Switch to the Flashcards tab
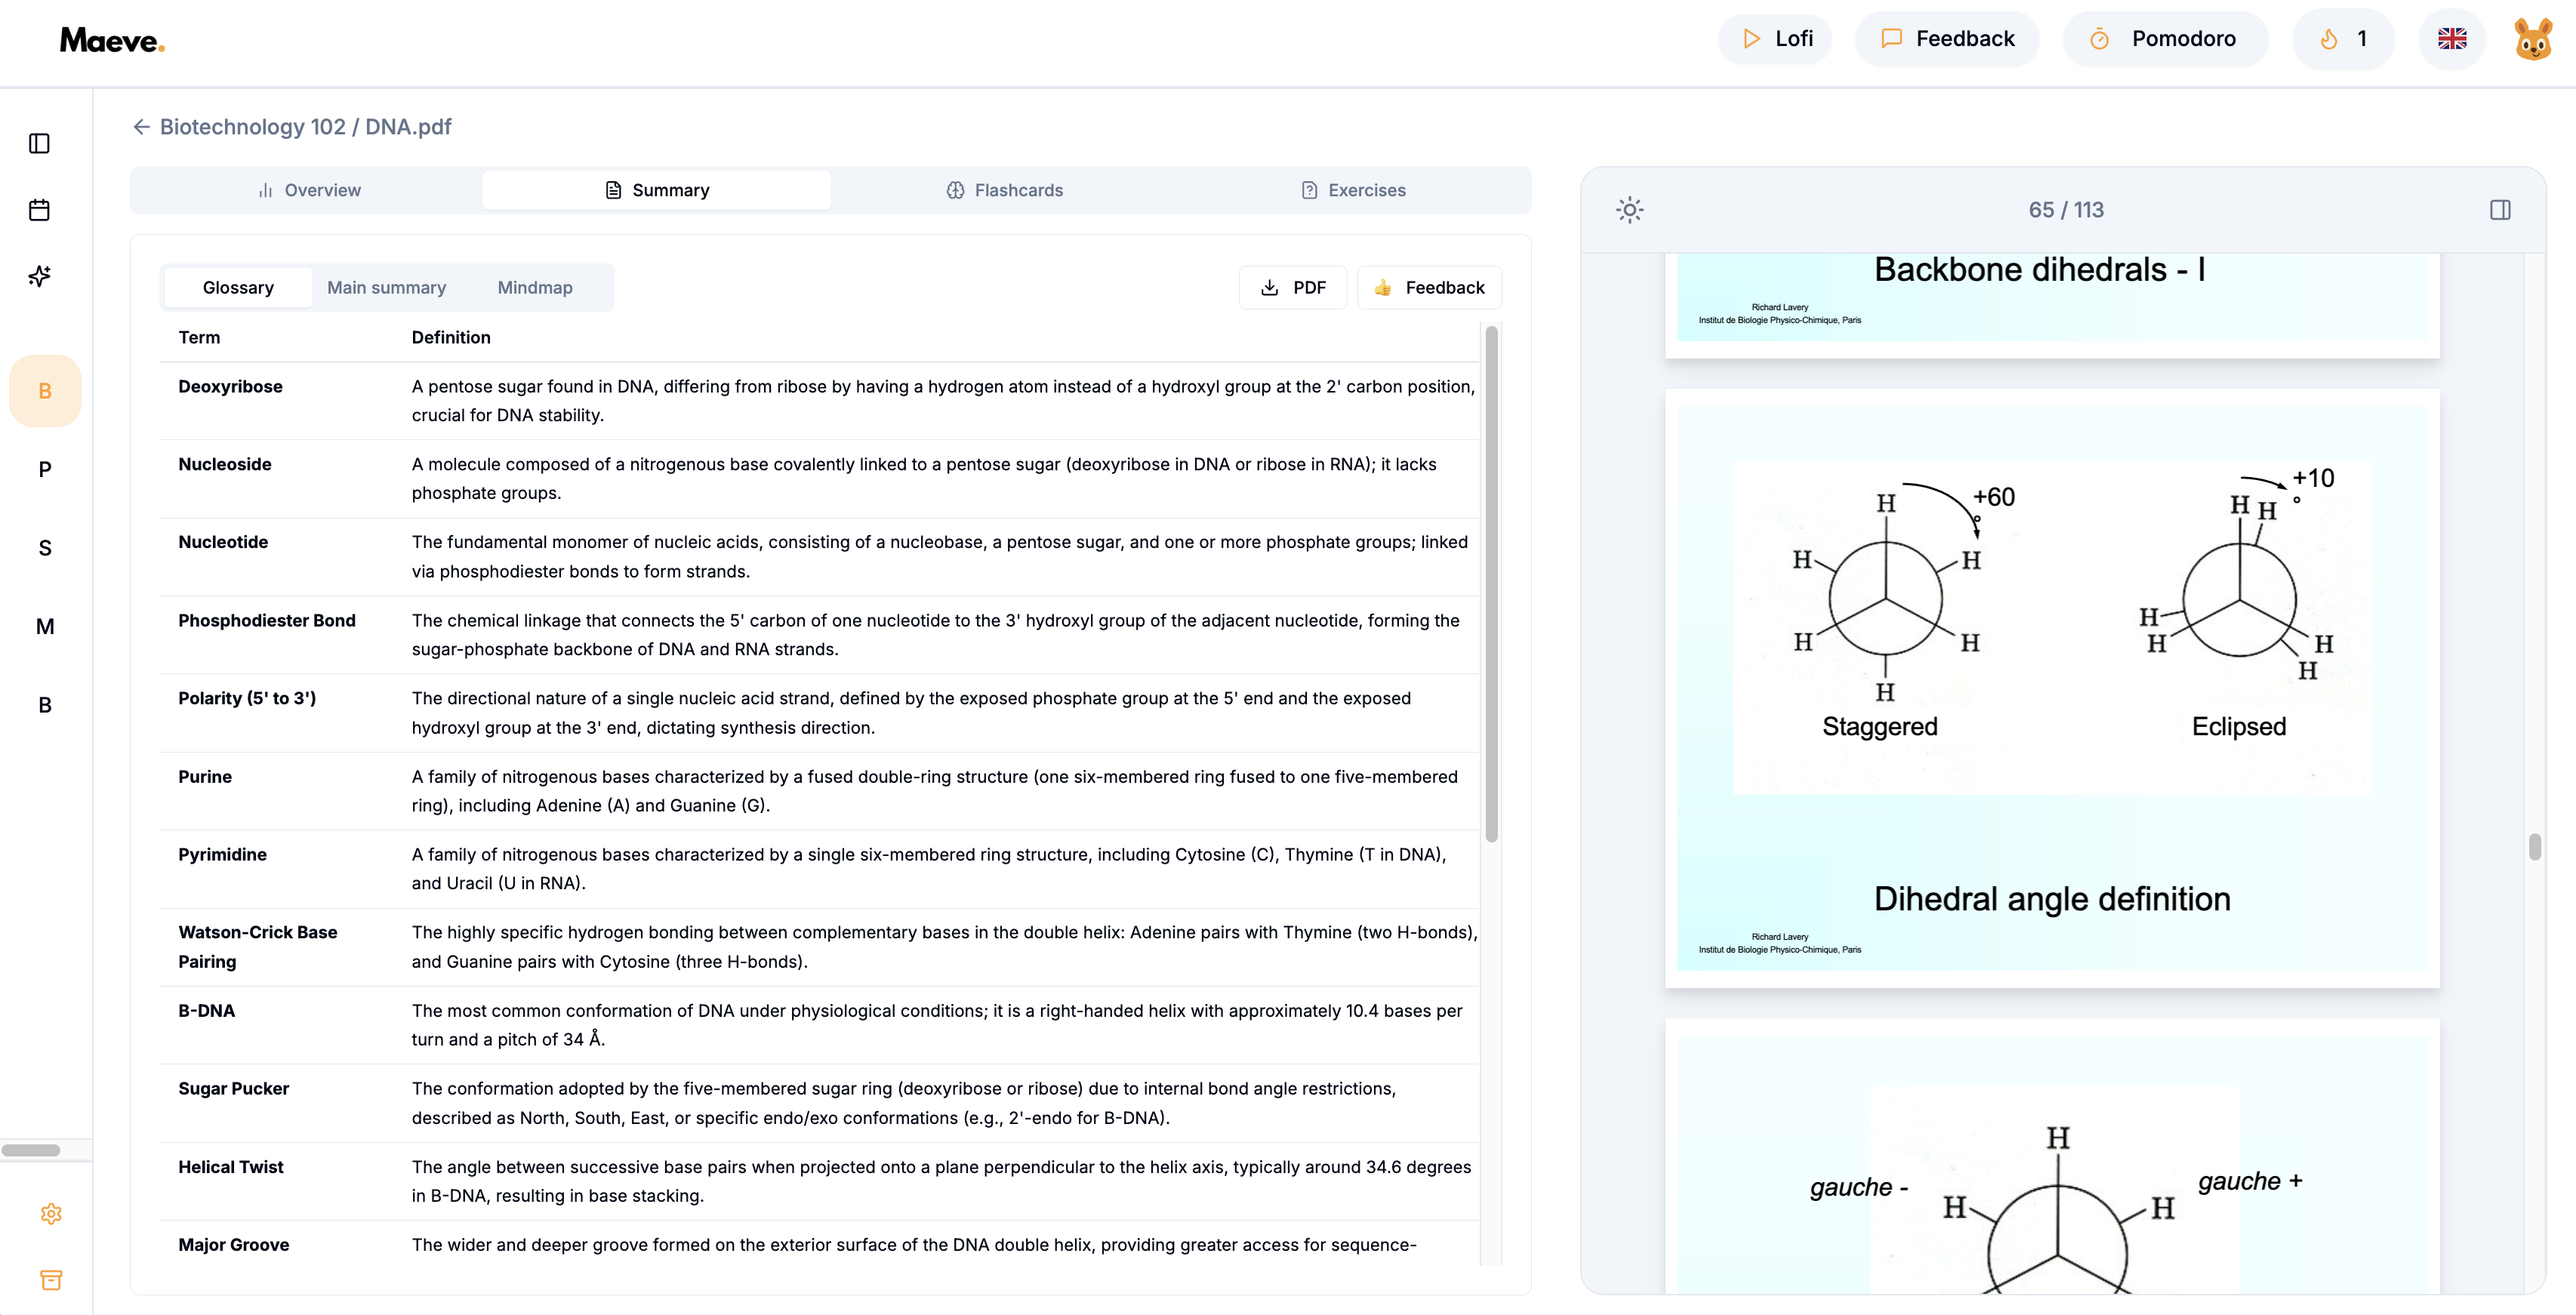The width and height of the screenshot is (2576, 1315). (1004, 190)
